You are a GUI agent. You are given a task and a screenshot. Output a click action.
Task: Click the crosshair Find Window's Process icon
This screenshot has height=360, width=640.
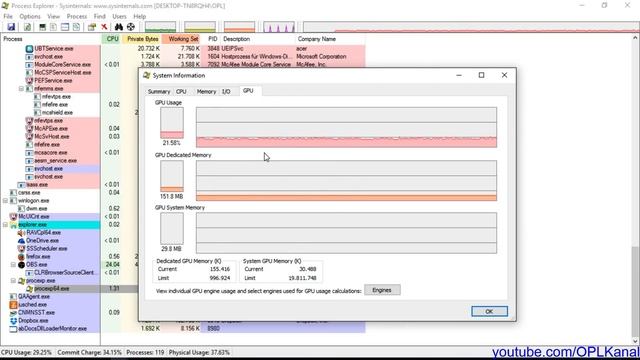click(131, 27)
